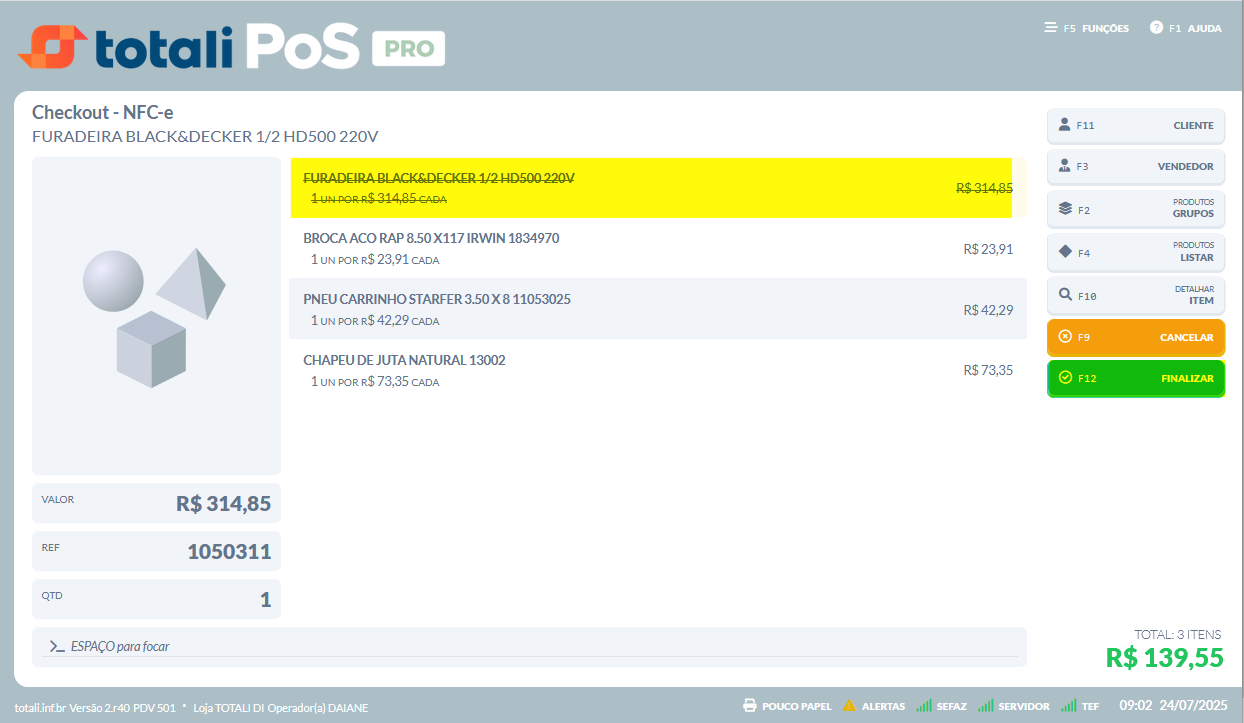Open the Funções menu label

pyautogui.click(x=1104, y=29)
